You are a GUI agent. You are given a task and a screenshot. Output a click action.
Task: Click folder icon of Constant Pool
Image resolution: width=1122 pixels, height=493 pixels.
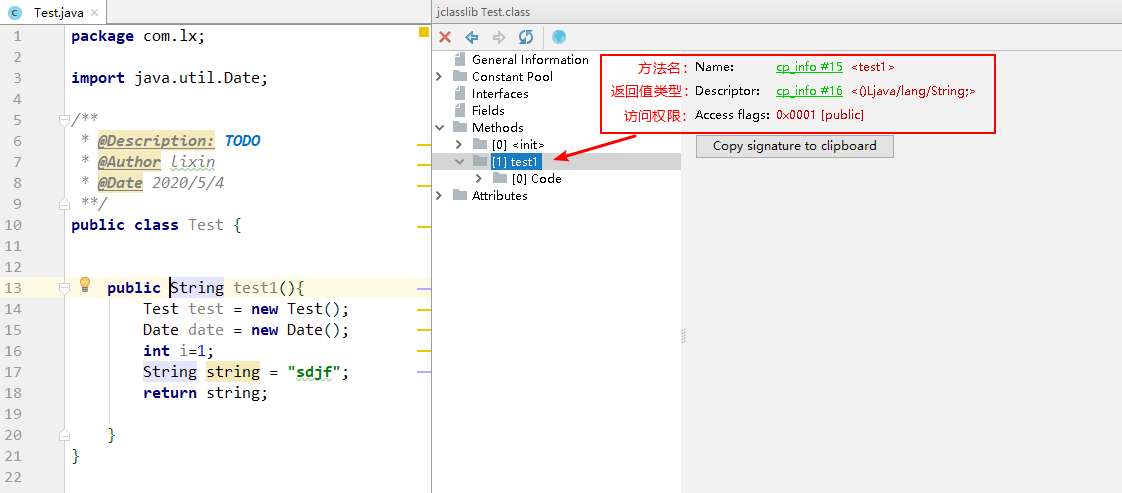coord(460,77)
